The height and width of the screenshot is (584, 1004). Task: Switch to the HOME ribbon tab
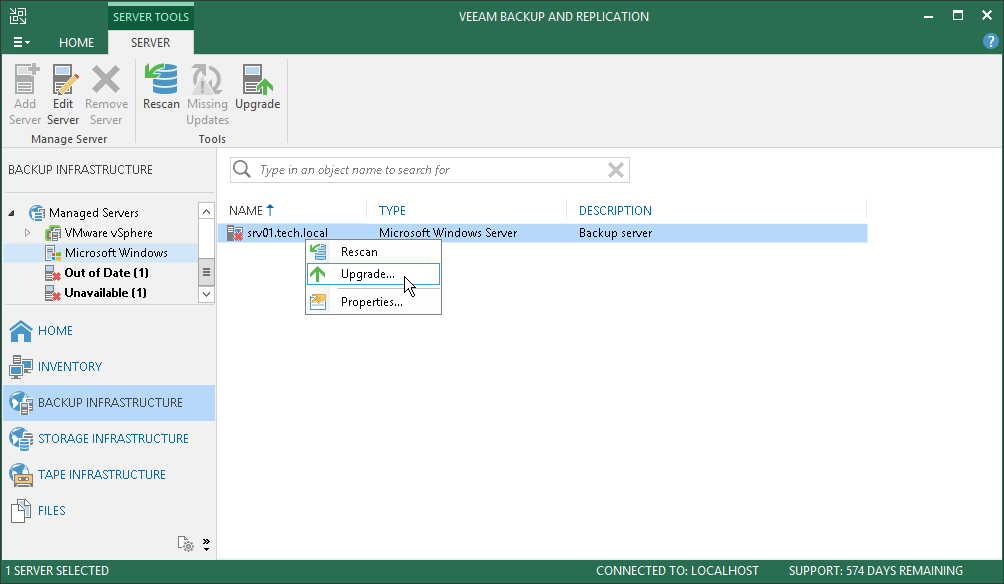tap(76, 42)
